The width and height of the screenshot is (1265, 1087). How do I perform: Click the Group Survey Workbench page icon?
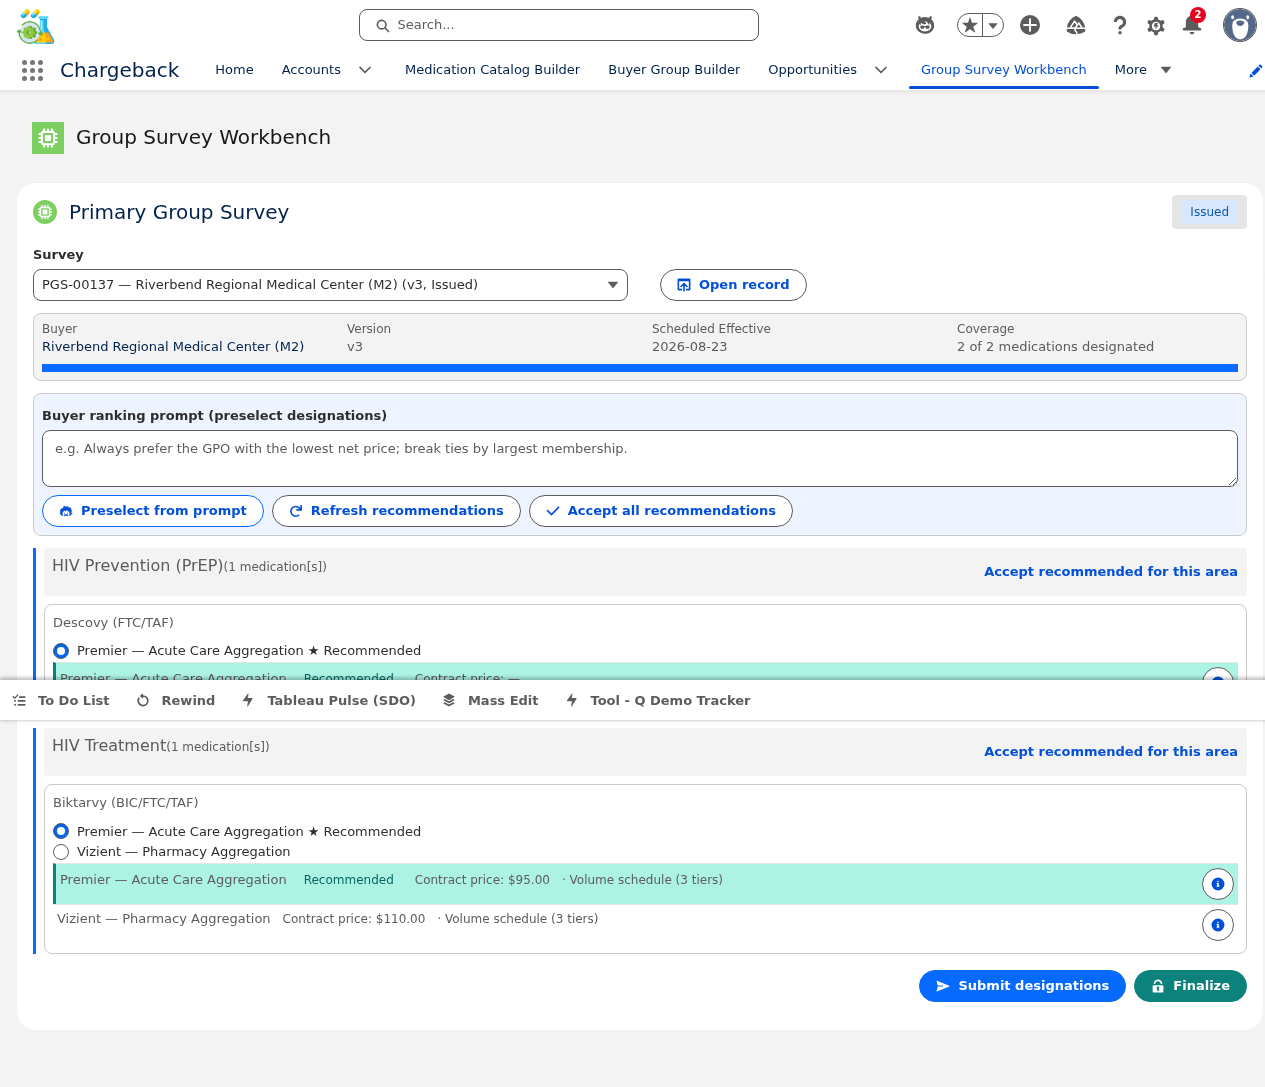pyautogui.click(x=48, y=138)
